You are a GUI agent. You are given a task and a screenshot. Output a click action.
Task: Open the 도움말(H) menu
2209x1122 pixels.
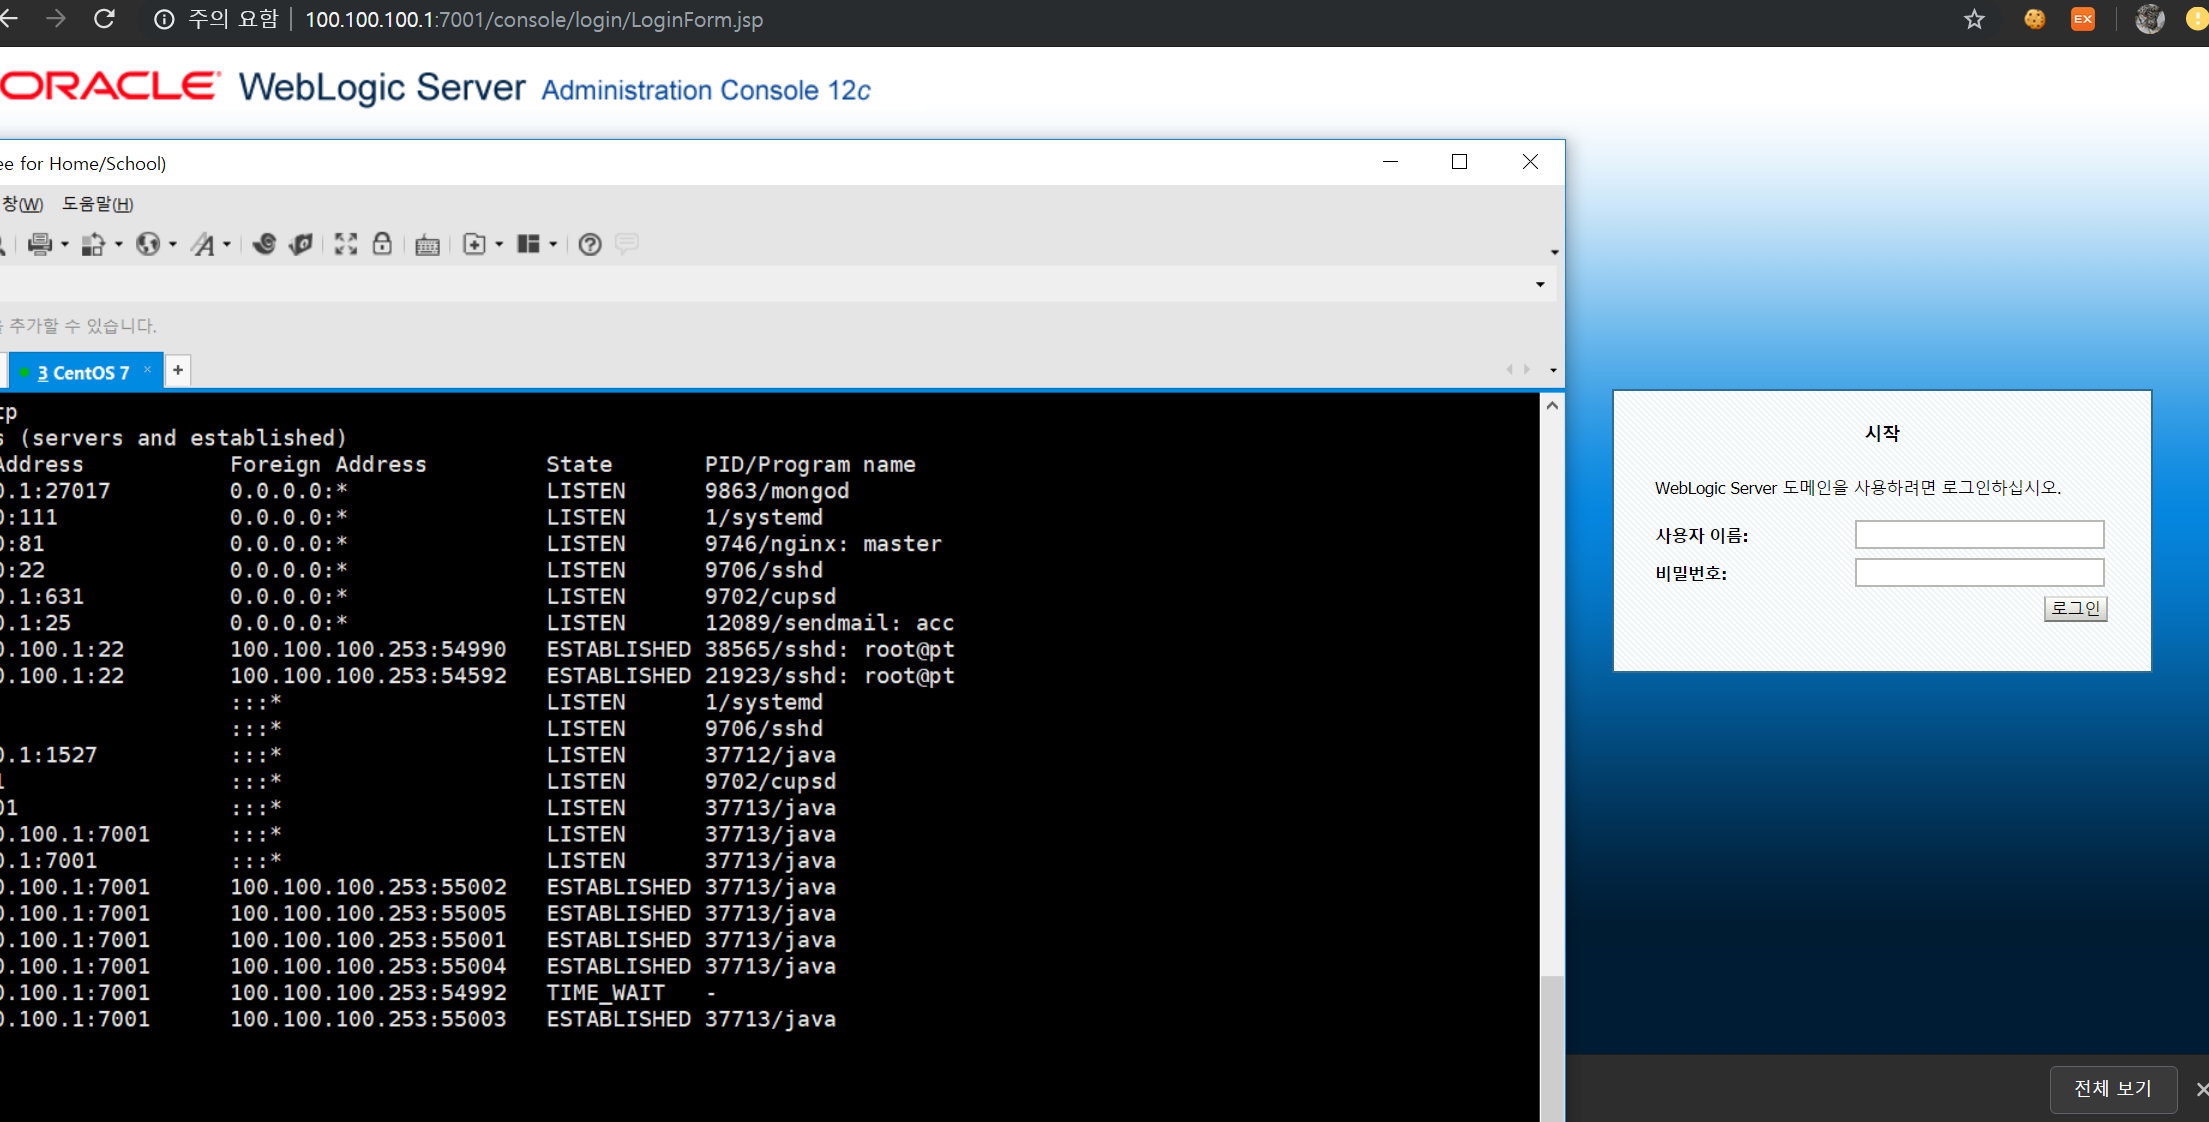click(x=97, y=204)
